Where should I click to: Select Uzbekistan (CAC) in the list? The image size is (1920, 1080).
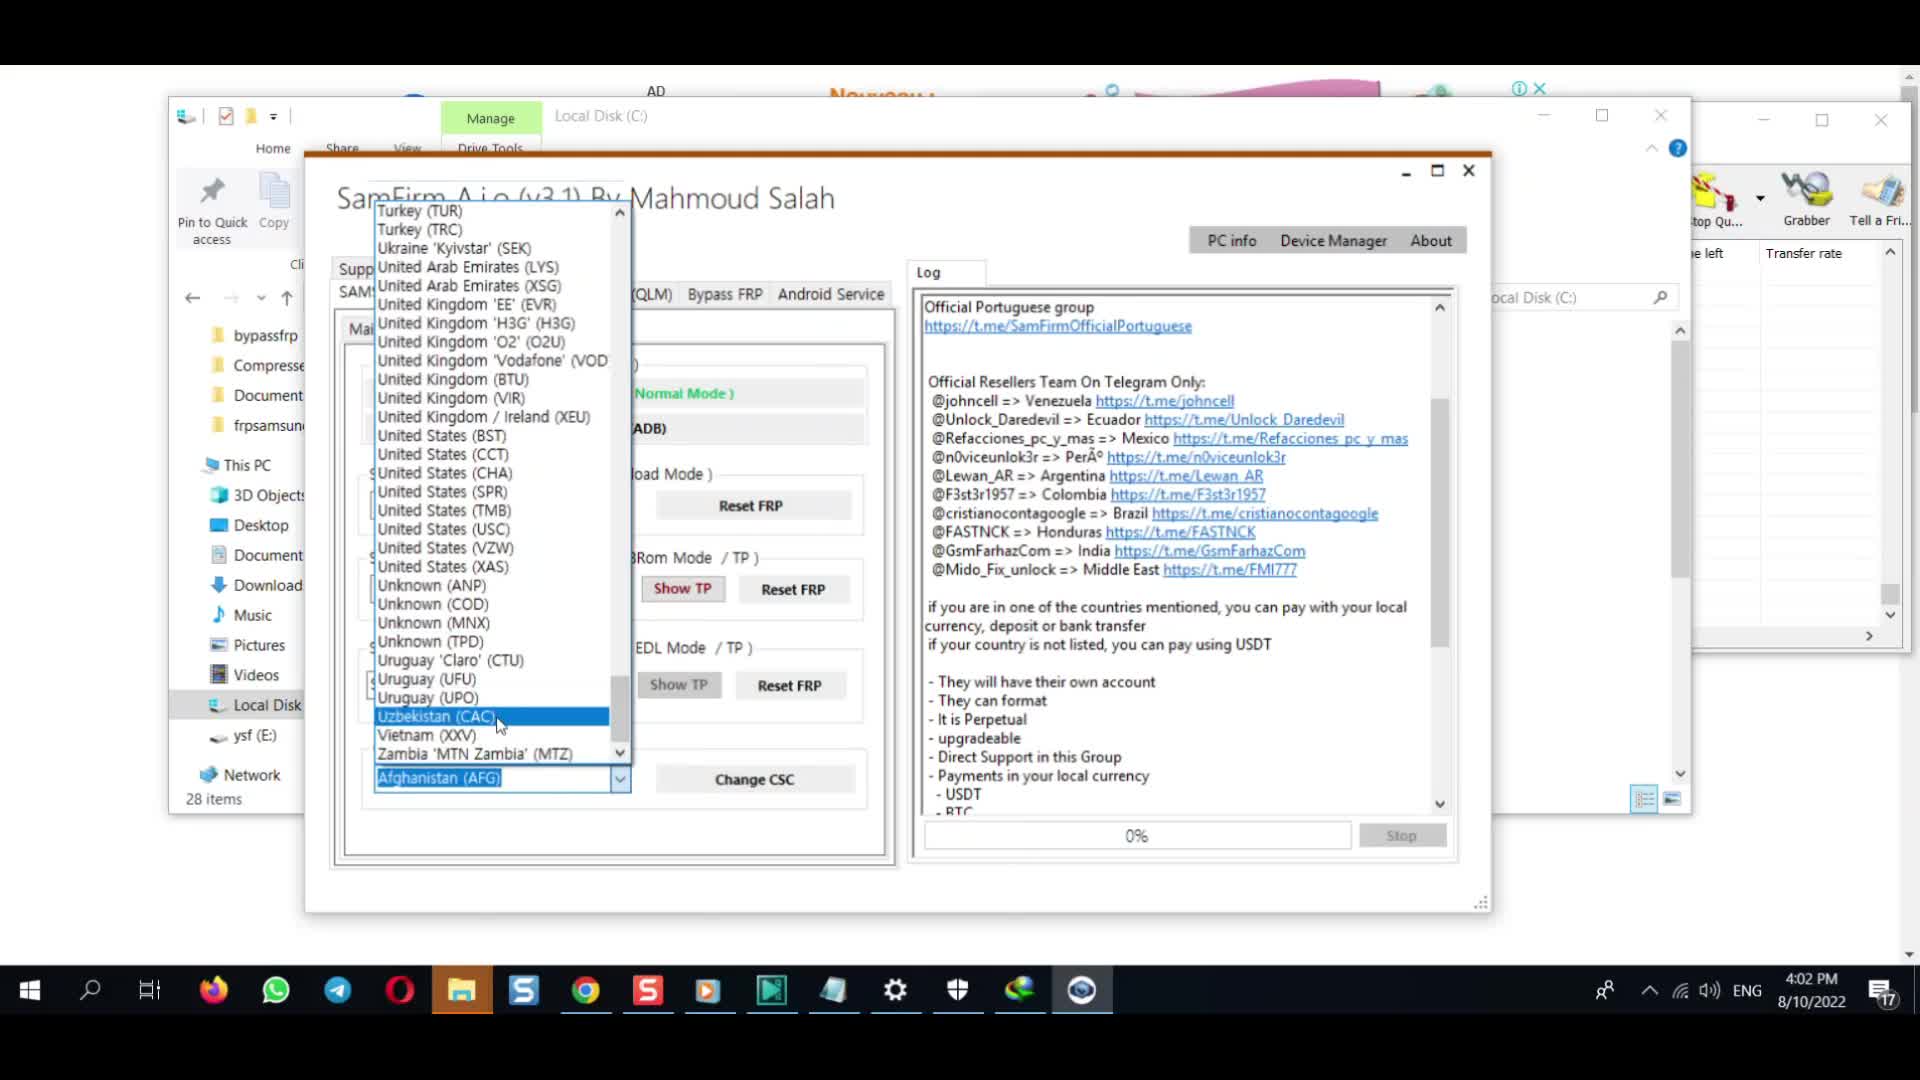pos(491,717)
